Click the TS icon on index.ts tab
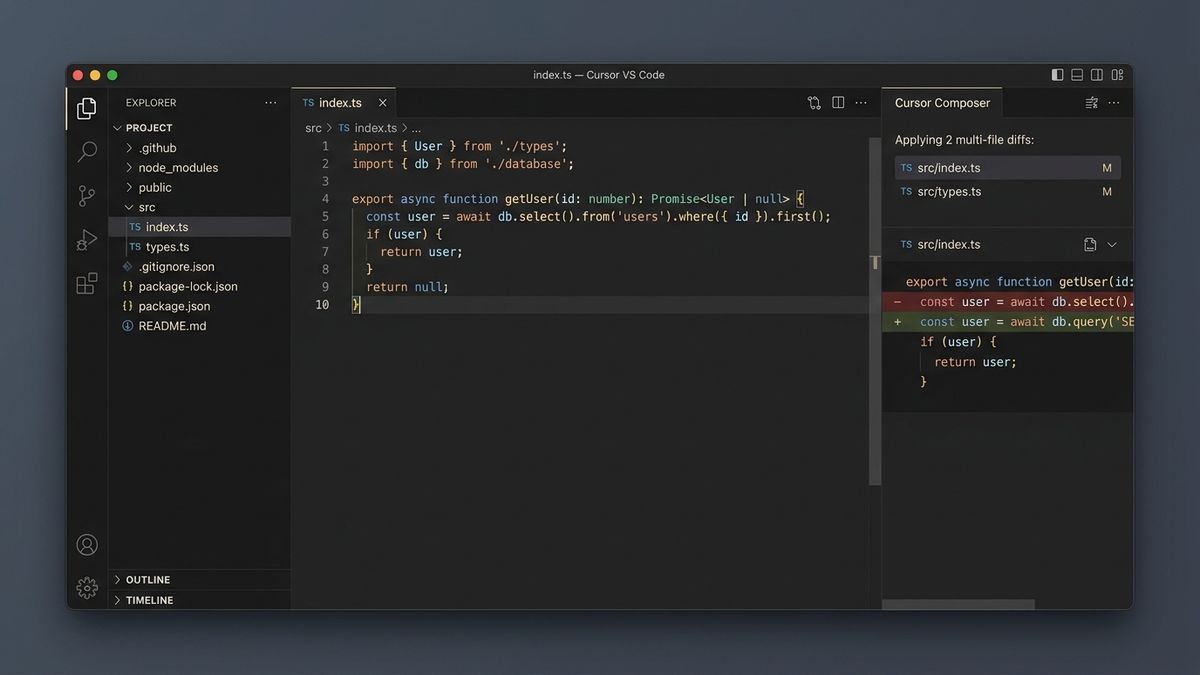Screen dimensions: 1200x675 tap(308, 103)
